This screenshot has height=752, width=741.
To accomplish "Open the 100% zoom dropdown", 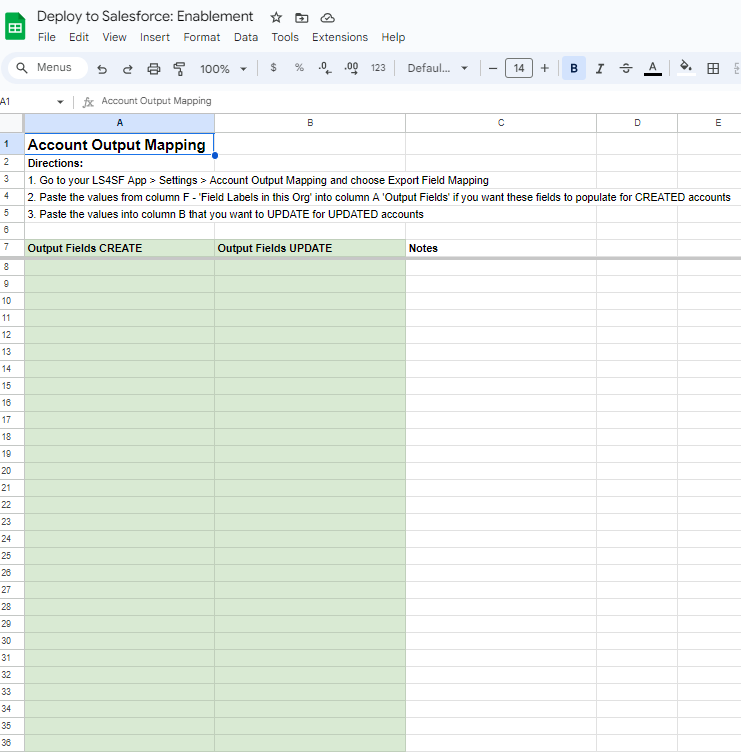I will [223, 69].
